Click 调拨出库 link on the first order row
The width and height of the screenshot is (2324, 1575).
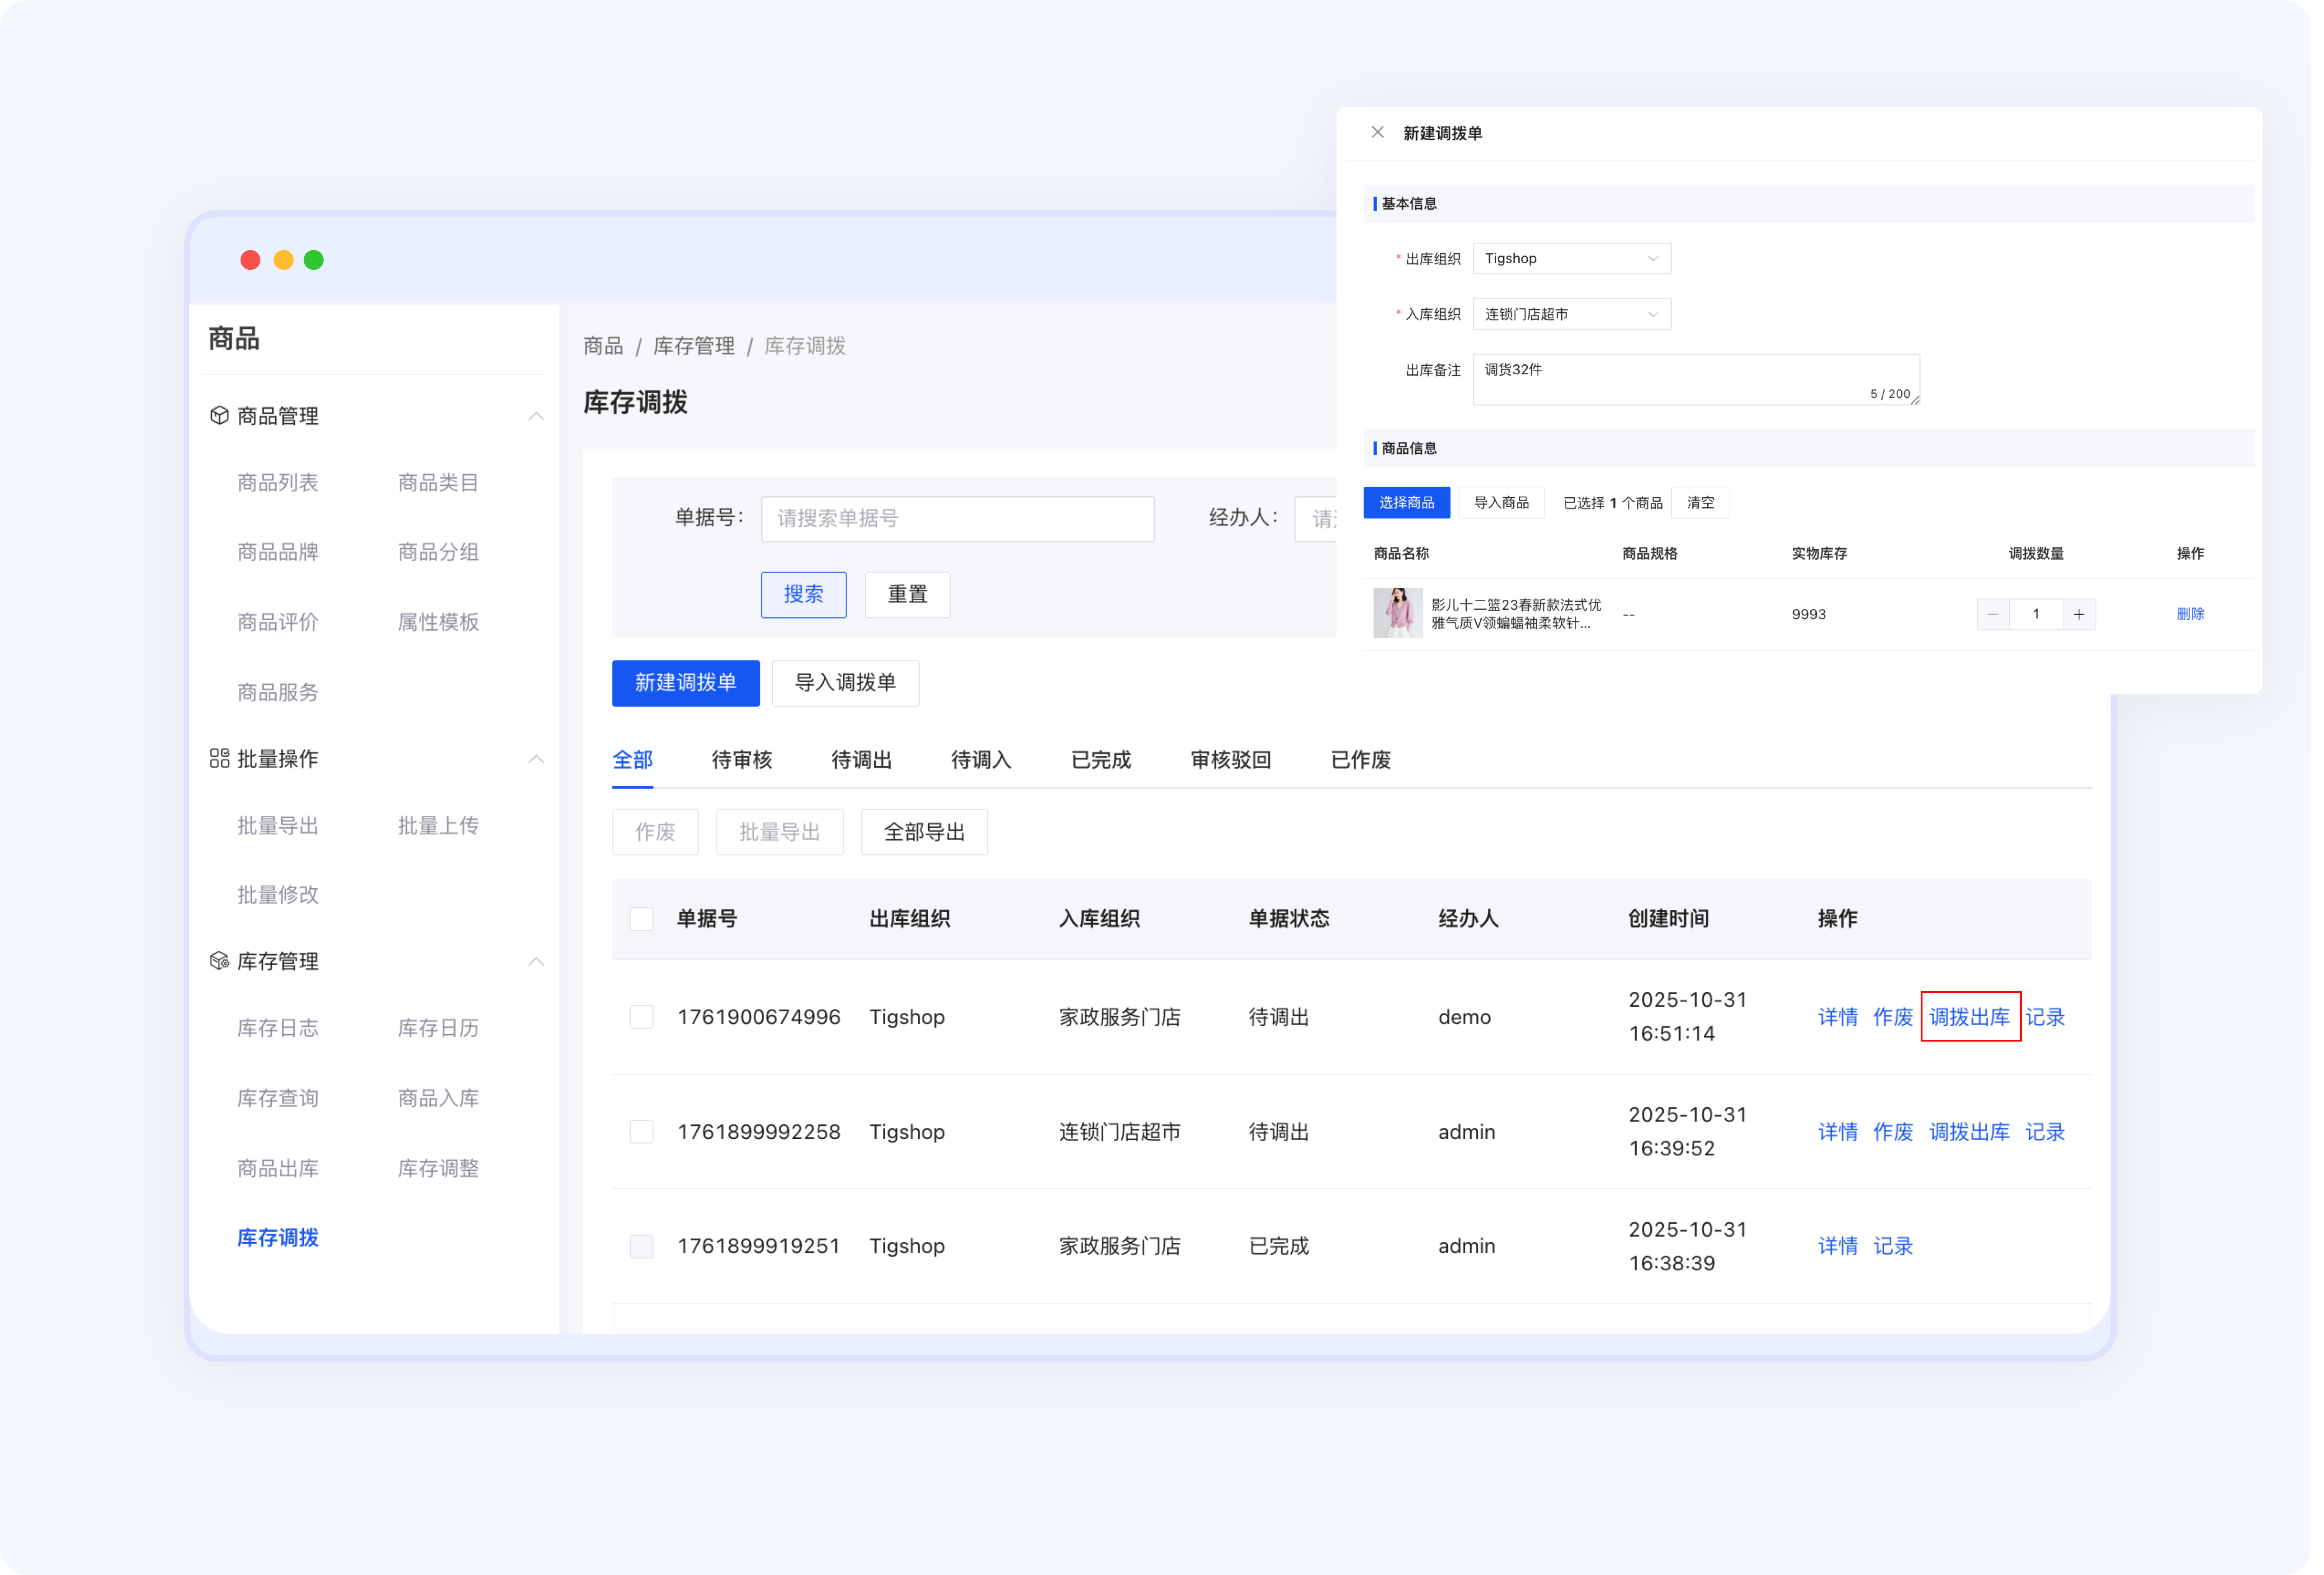click(1970, 1017)
